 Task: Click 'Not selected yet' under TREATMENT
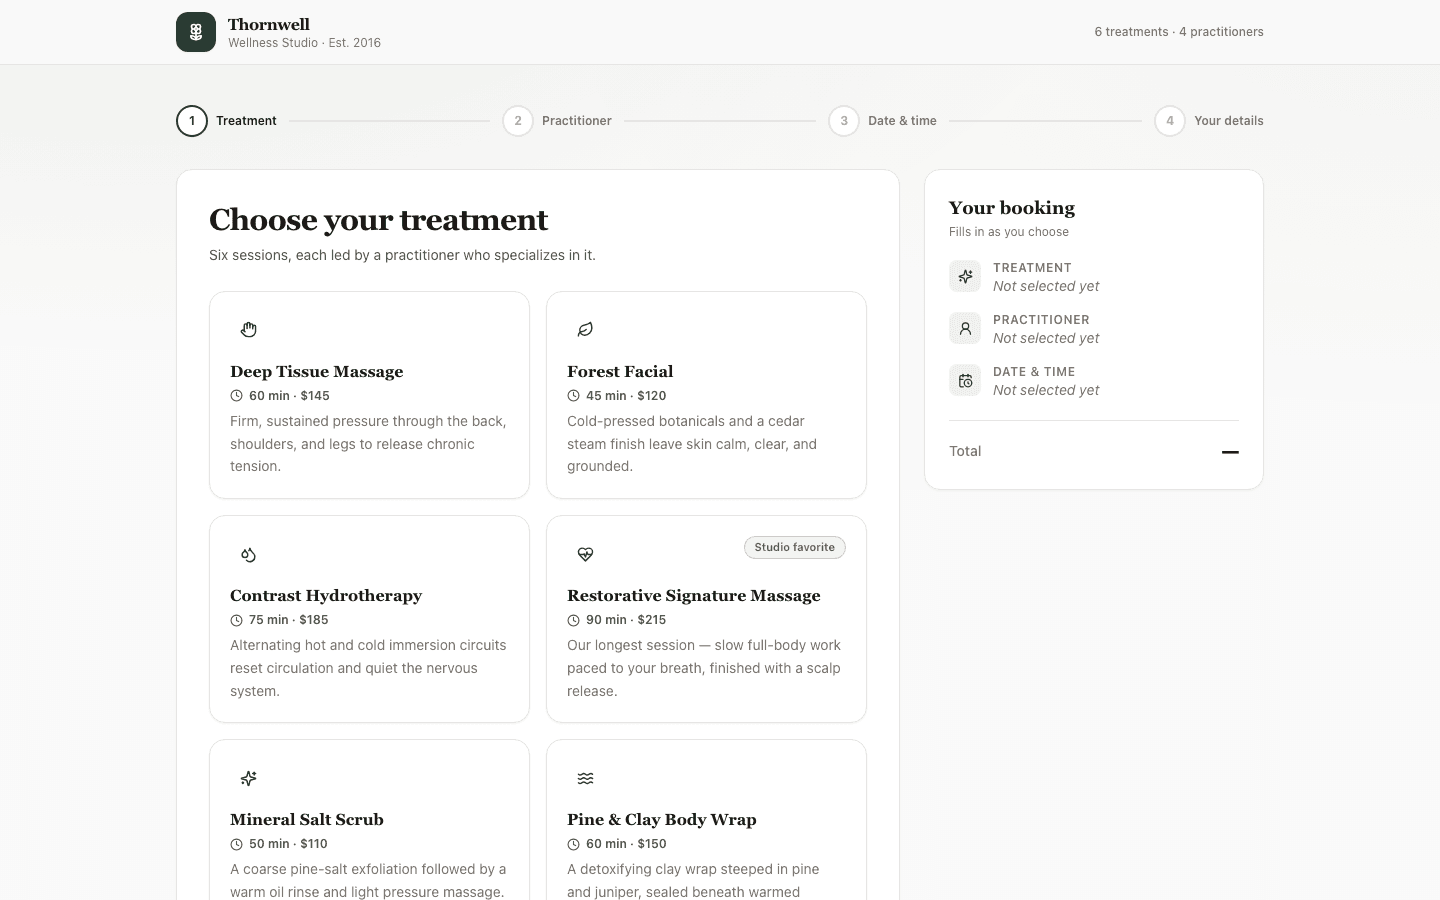click(x=1046, y=286)
